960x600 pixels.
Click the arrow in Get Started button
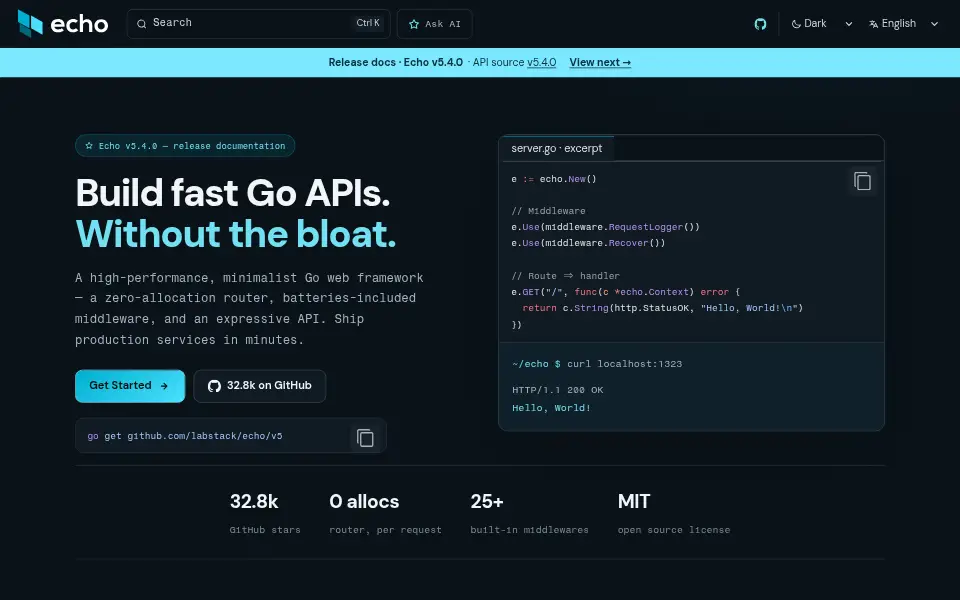164,386
